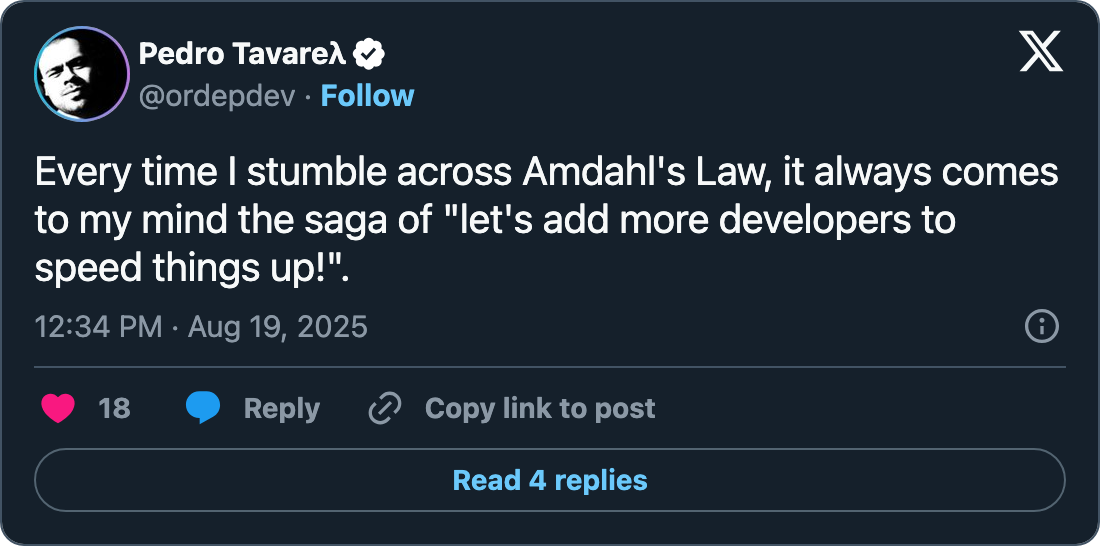Click the Aug 19, 2025 date

tap(275, 326)
